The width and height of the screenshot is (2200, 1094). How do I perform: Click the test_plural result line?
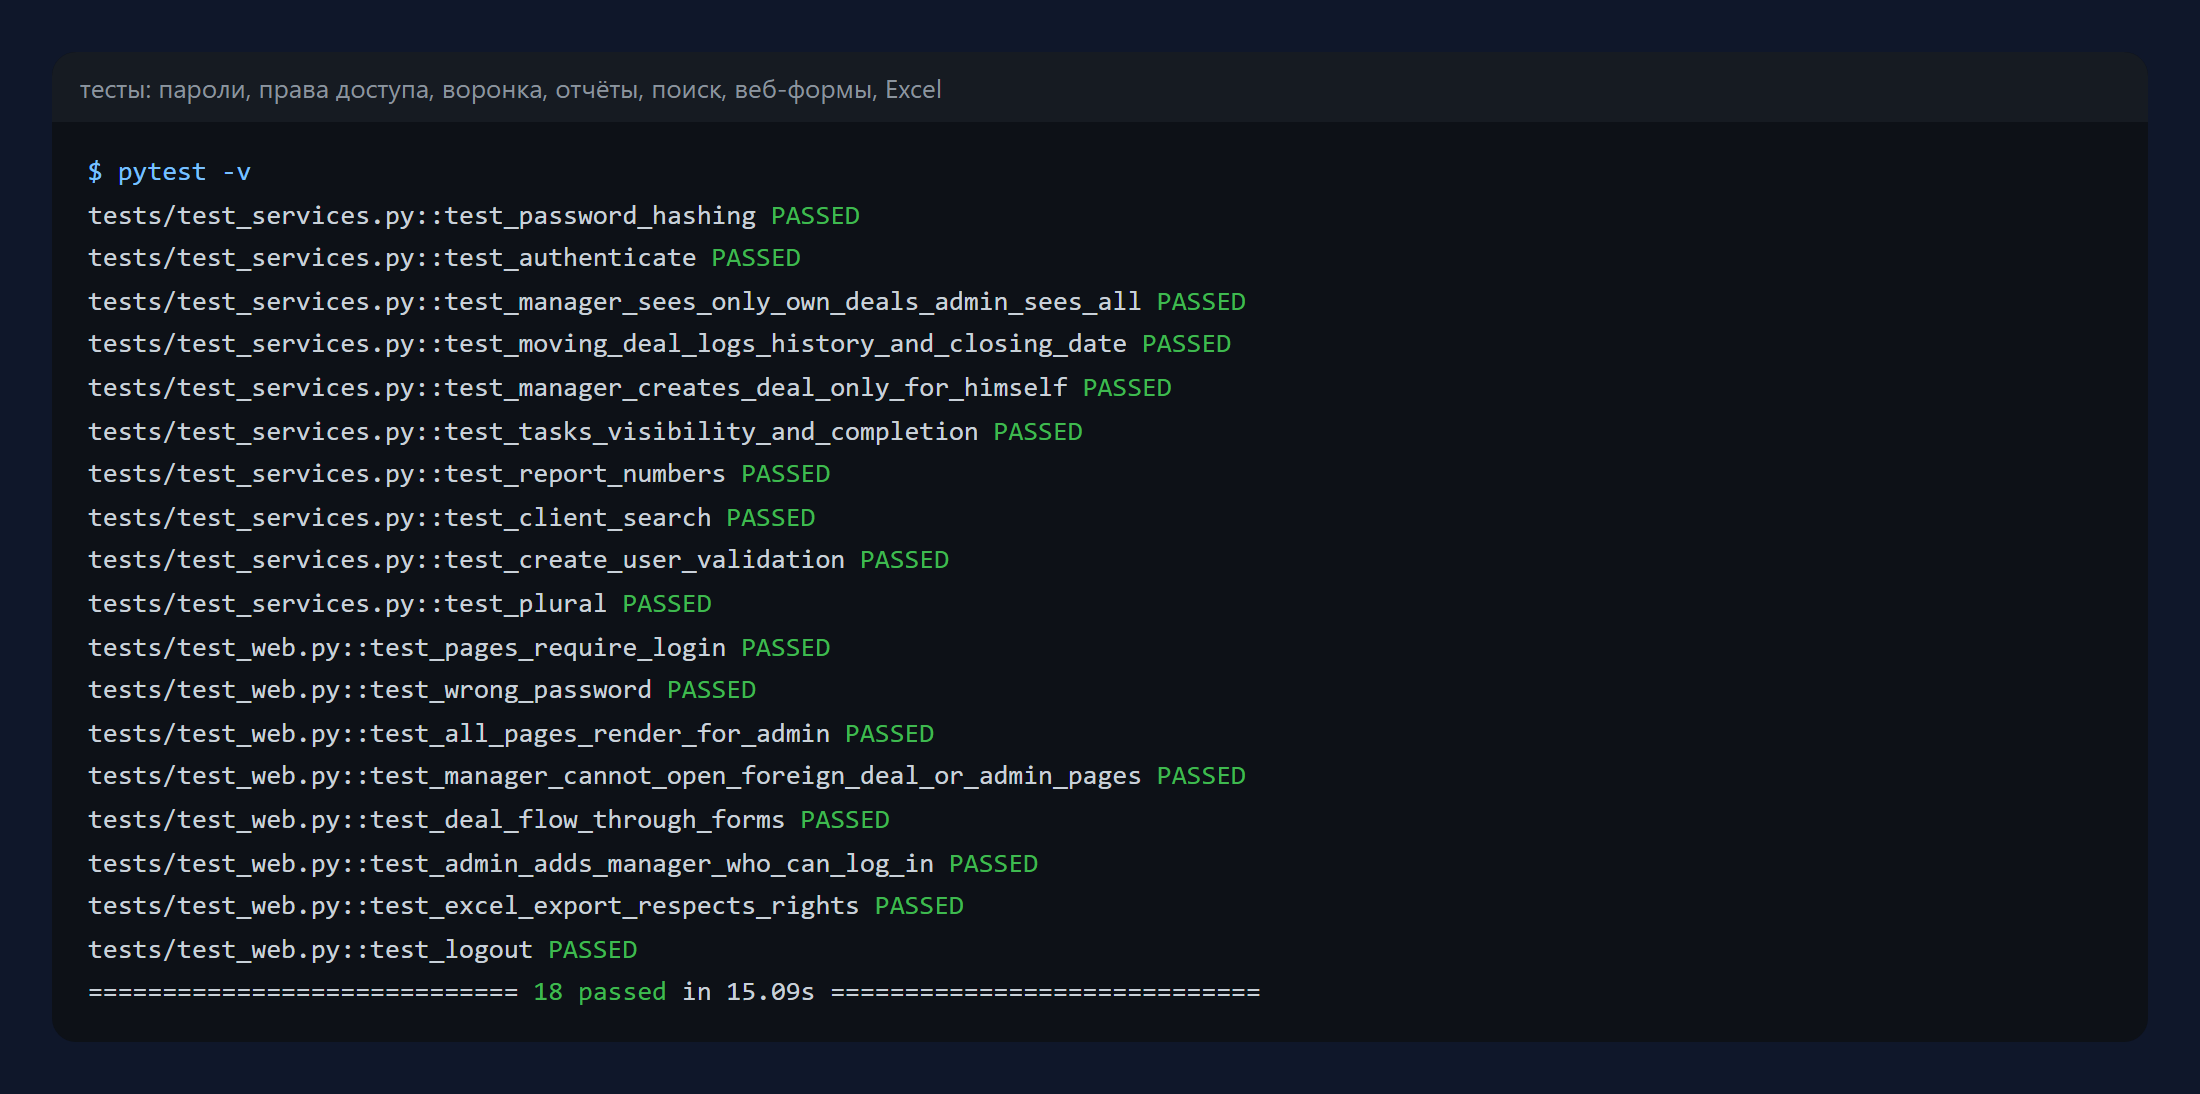(x=400, y=604)
